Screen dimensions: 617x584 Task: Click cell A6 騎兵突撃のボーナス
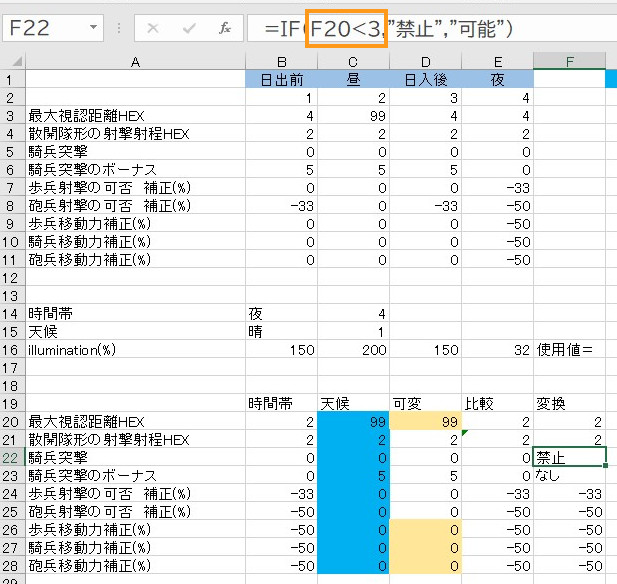[x=135, y=170]
